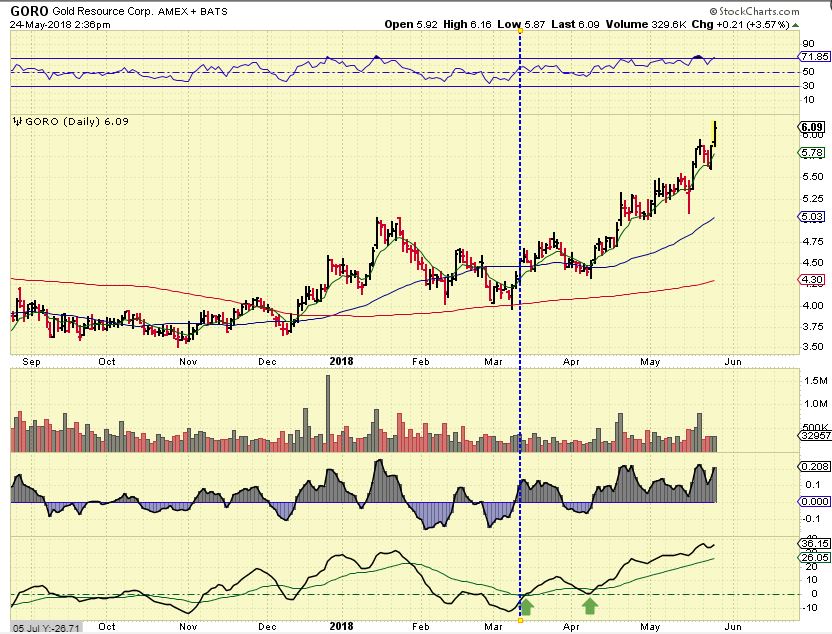Viewport: 832px width, 634px height.
Task: Click the candlestick icon before GORO (Daily)
Action: [x=18, y=121]
